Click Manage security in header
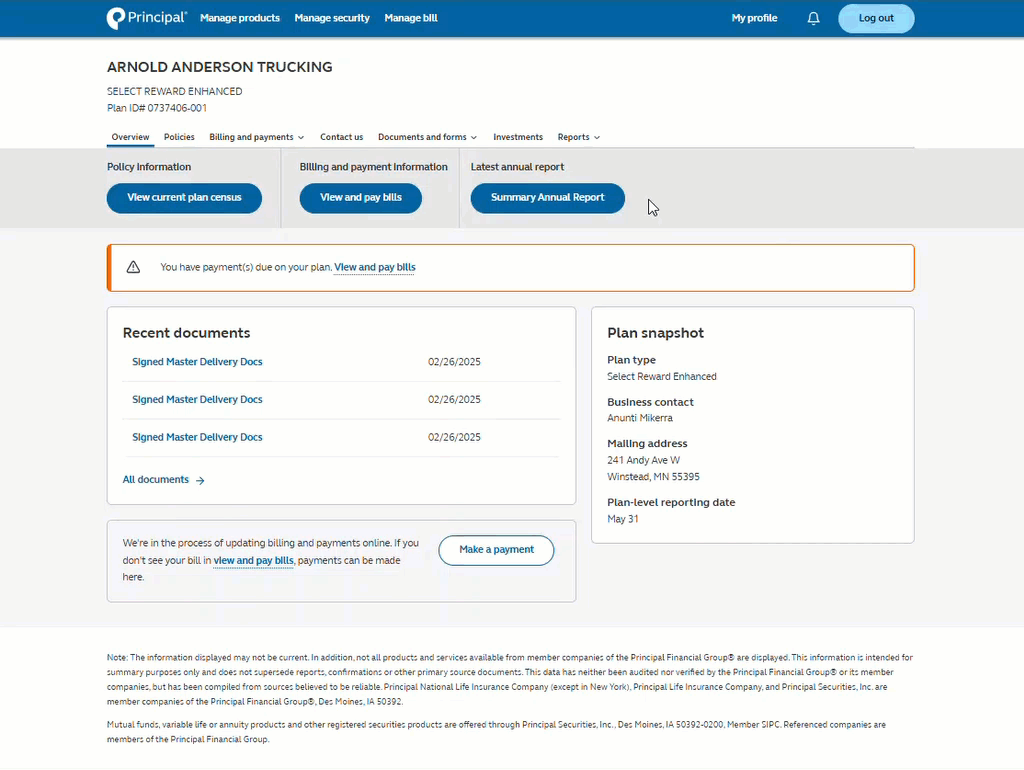The height and width of the screenshot is (770, 1024). tap(332, 18)
